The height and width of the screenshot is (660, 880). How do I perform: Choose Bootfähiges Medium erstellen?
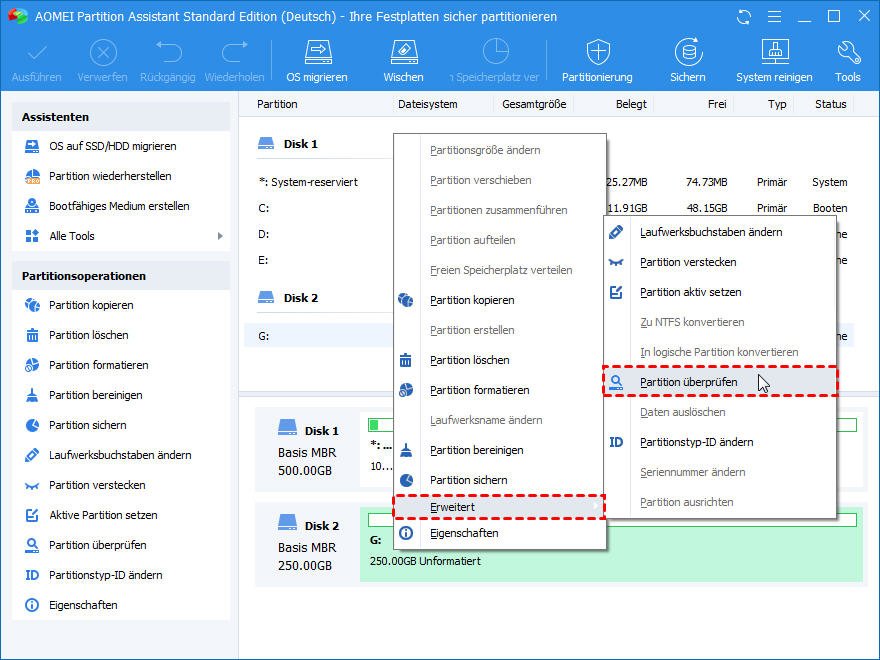[121, 206]
